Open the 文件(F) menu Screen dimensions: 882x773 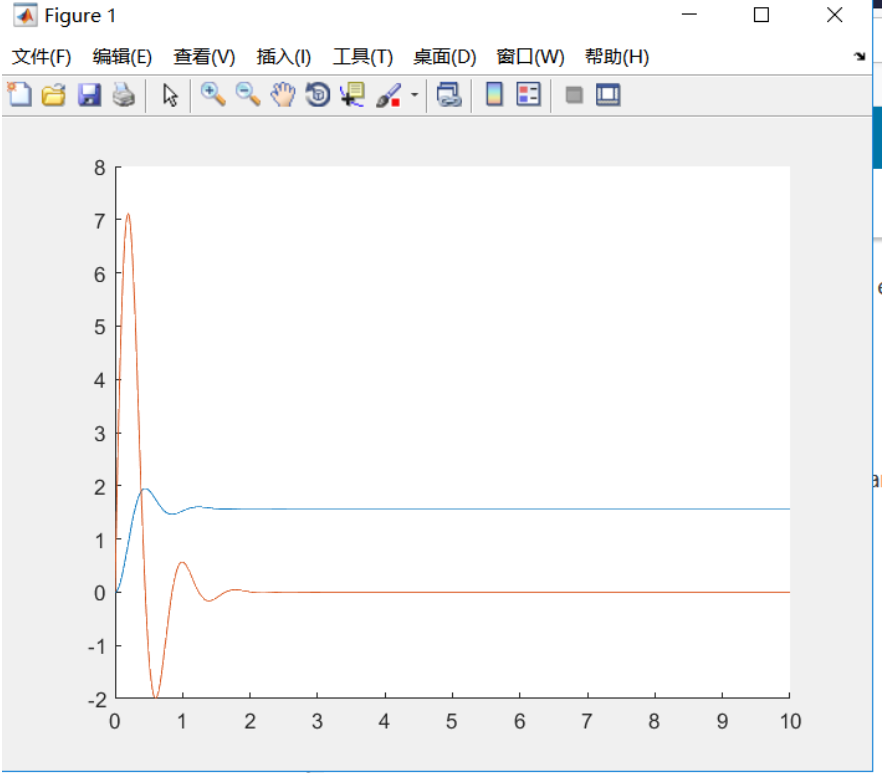[42, 57]
